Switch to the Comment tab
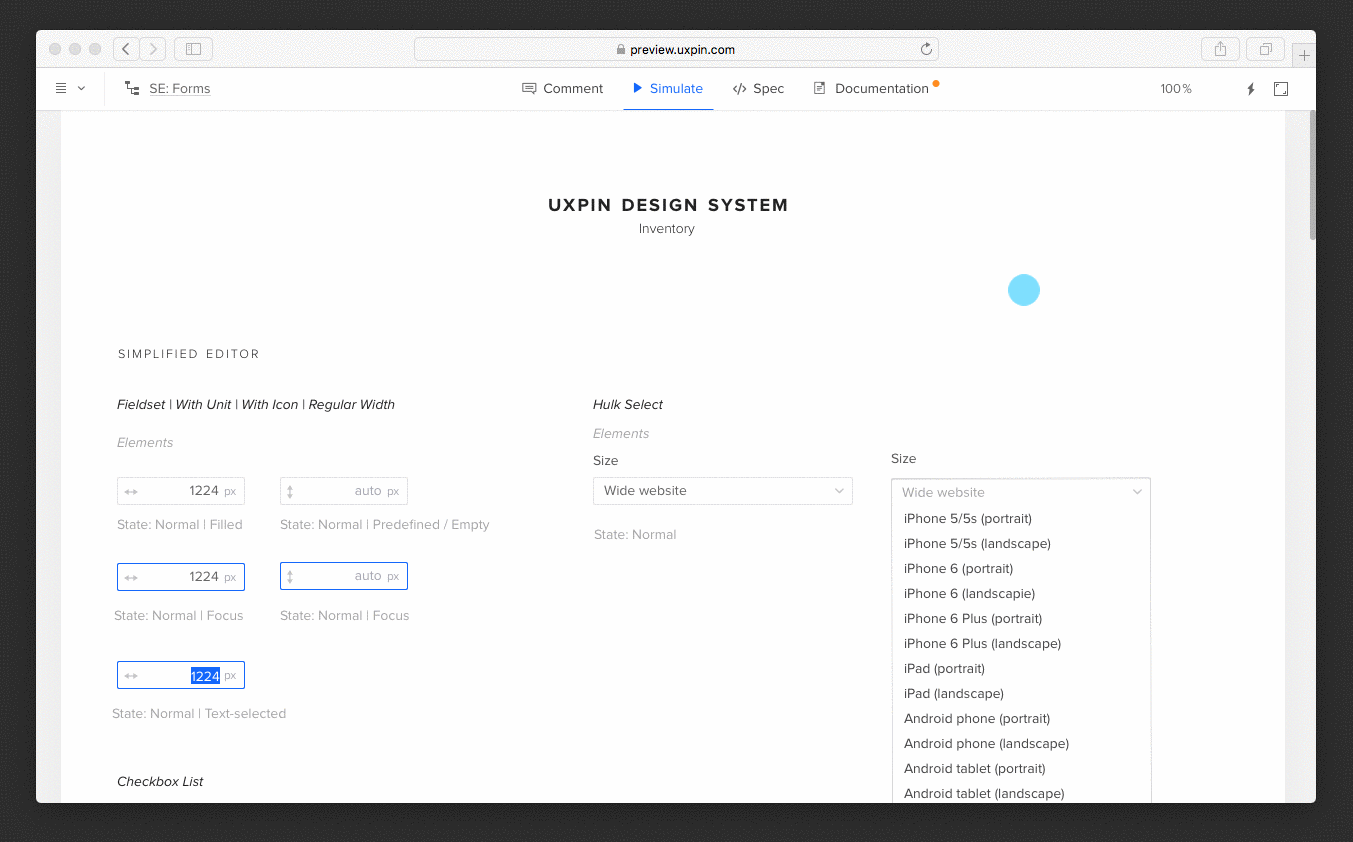The height and width of the screenshot is (842, 1353). click(x=563, y=88)
